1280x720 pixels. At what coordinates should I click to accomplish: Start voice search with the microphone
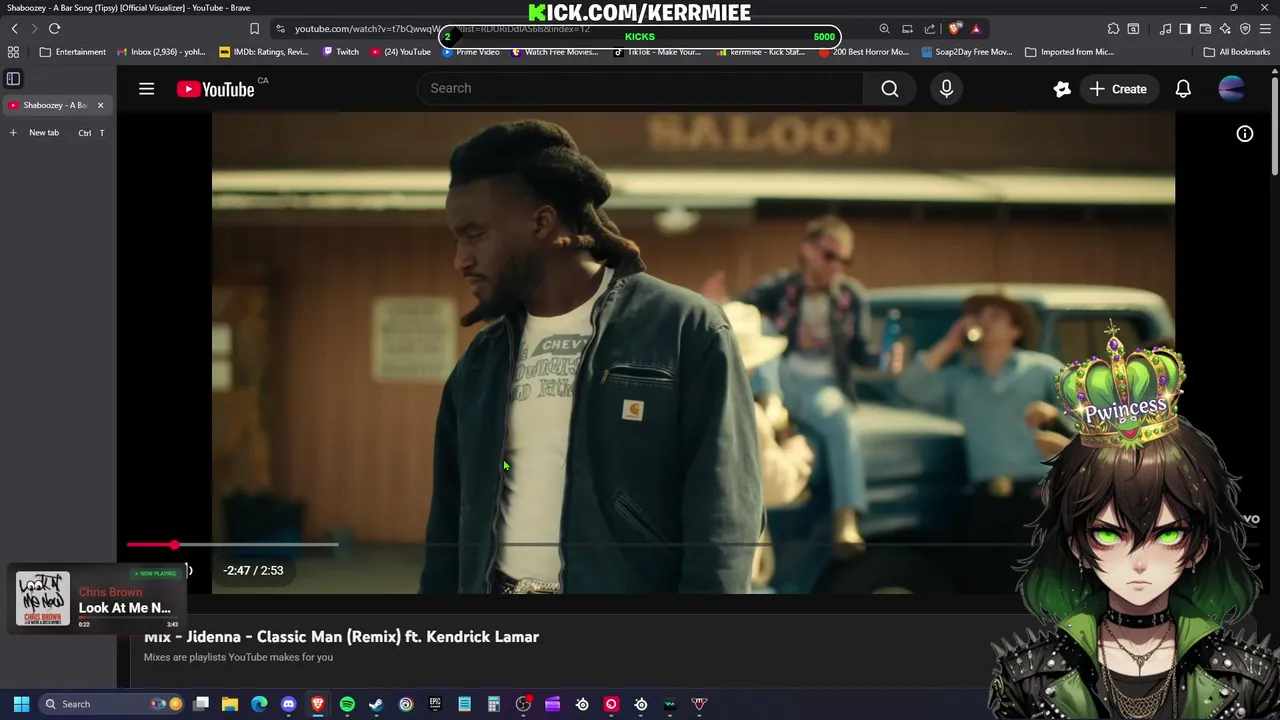(x=946, y=89)
